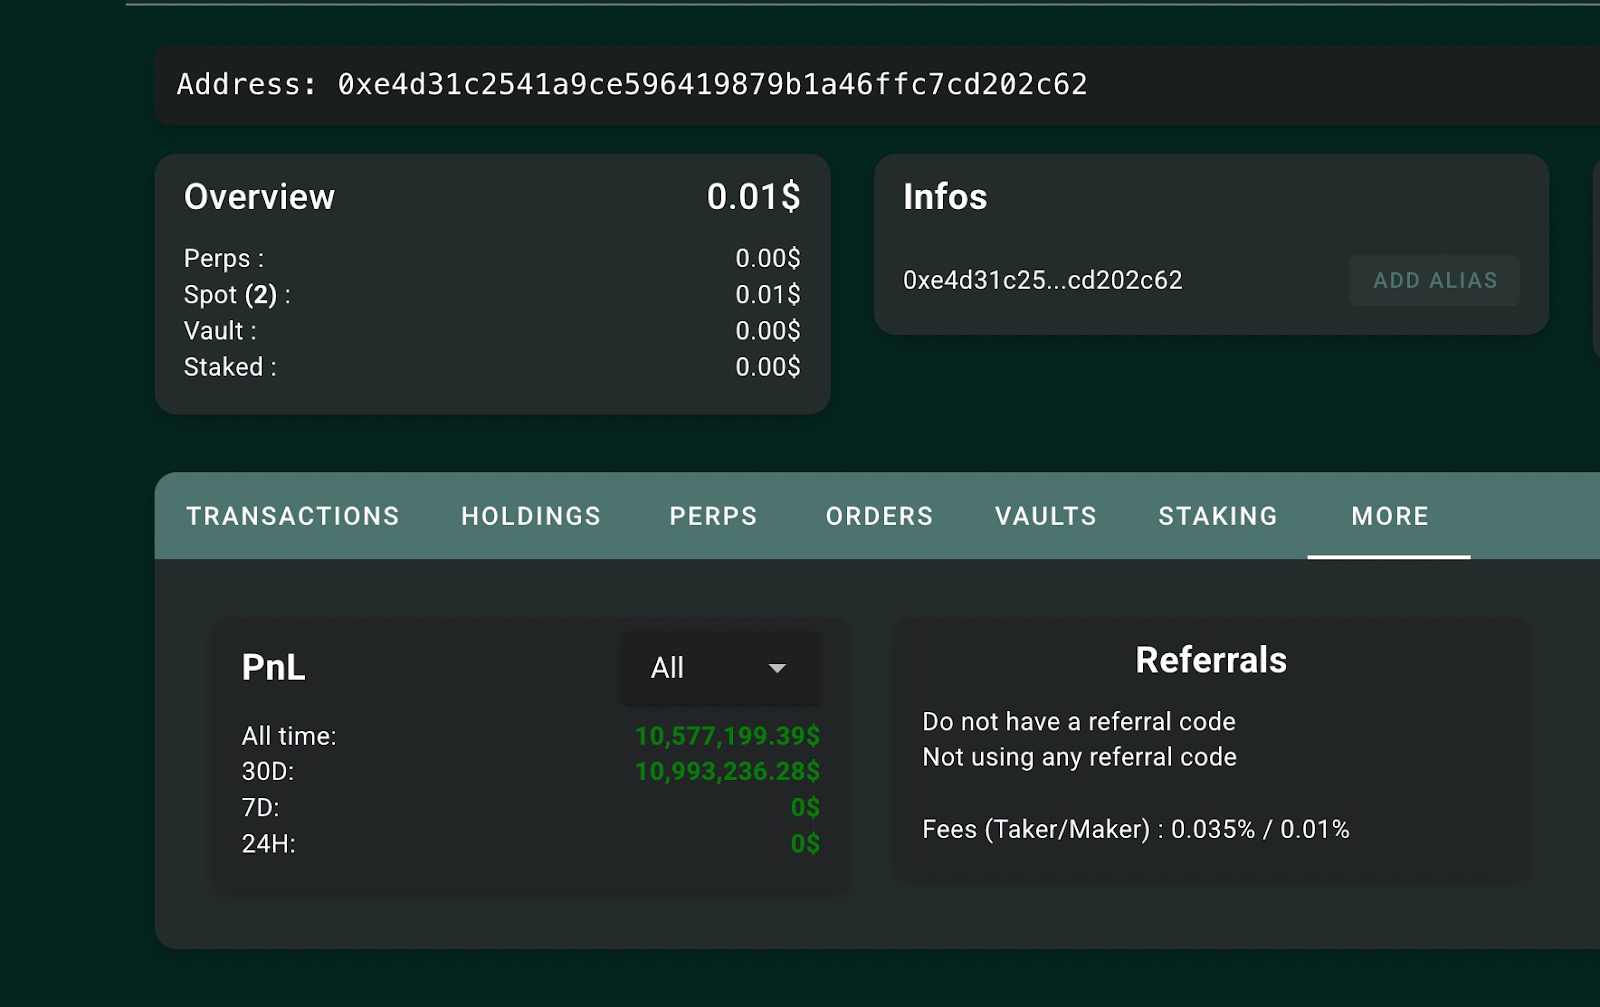Screen dimensions: 1600x1007
Task: Select the More tab
Action: pos(1389,516)
